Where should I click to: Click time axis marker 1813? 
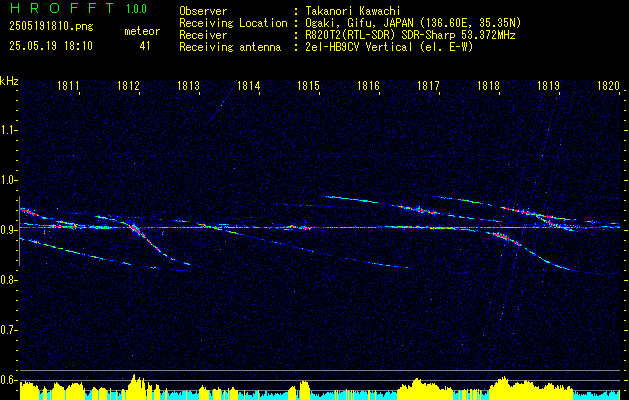[x=188, y=85]
